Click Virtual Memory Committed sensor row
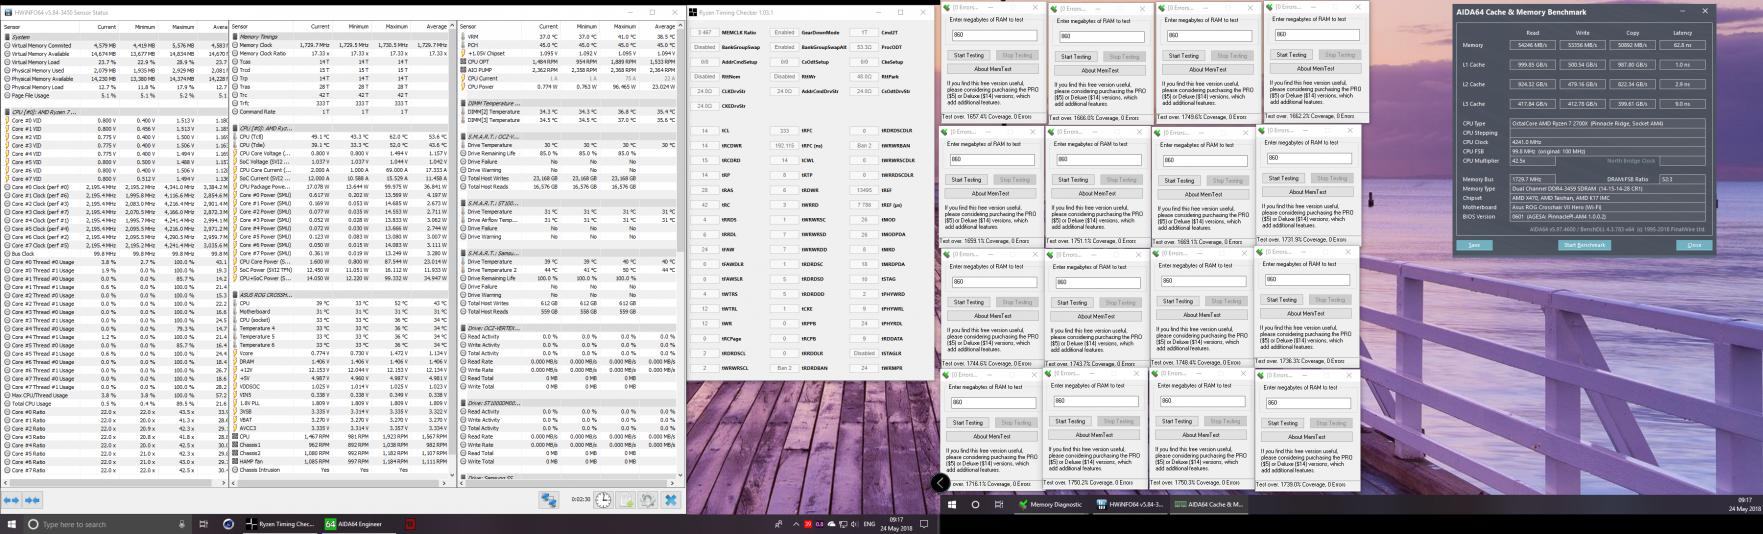Image resolution: width=1763 pixels, height=534 pixels. tap(114, 45)
